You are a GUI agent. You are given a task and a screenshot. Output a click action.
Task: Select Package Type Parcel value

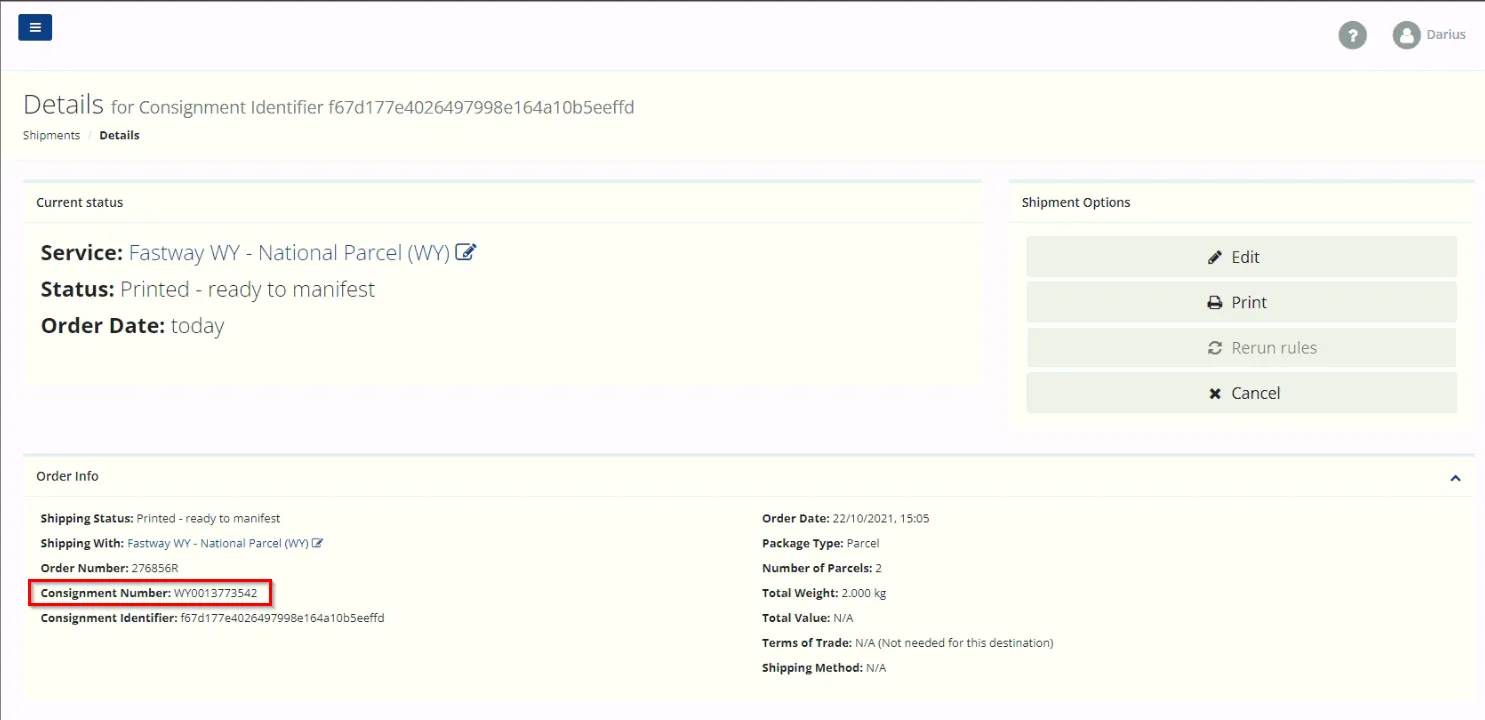pos(862,544)
